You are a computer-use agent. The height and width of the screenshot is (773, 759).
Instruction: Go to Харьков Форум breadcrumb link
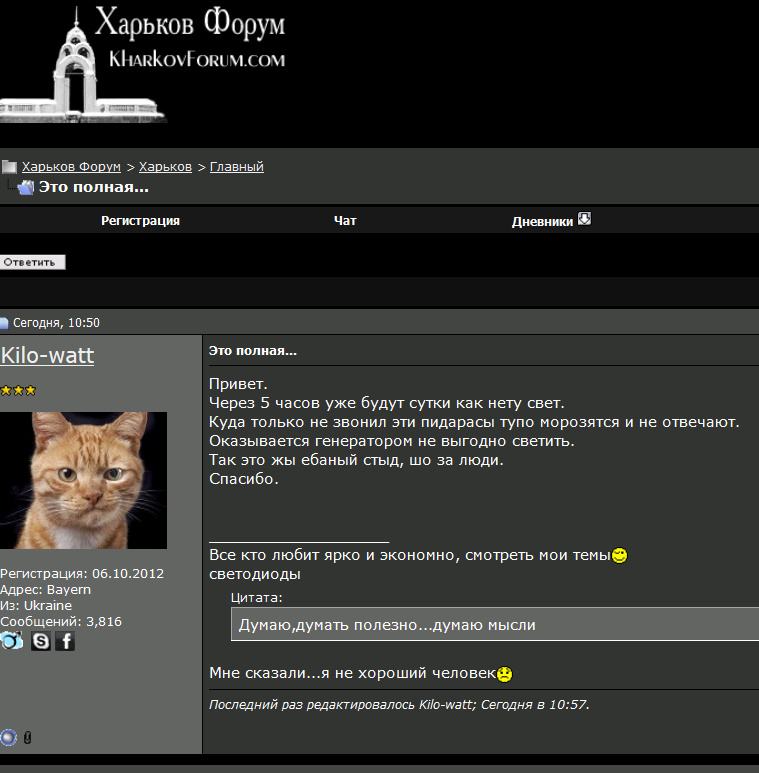click(x=71, y=167)
